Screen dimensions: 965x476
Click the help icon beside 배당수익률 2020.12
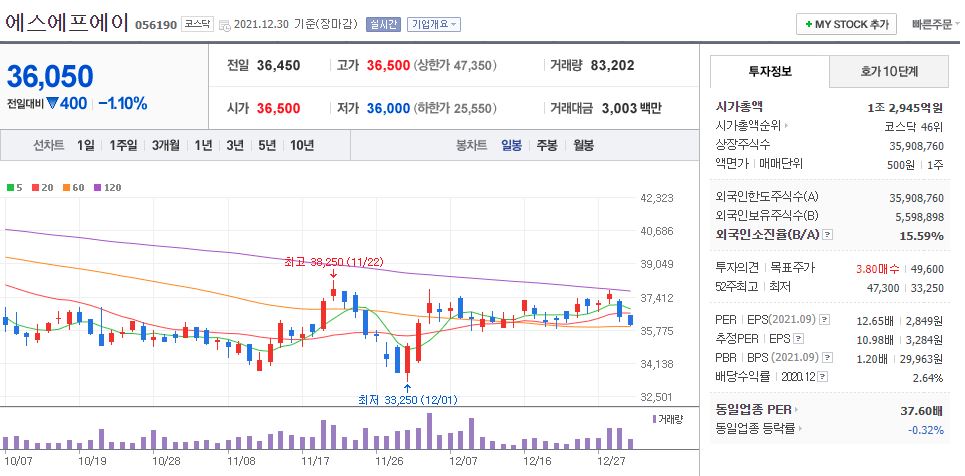(823, 377)
